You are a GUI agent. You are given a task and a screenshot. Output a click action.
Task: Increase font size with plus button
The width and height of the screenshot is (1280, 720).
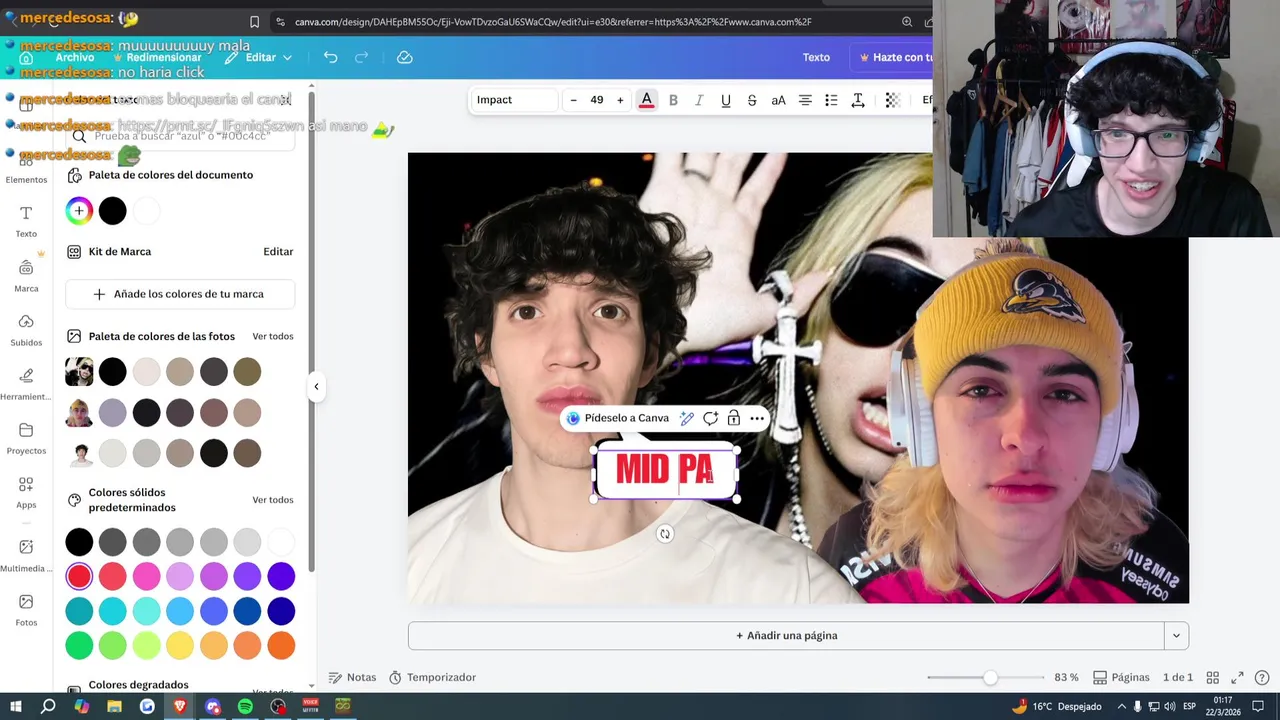620,100
